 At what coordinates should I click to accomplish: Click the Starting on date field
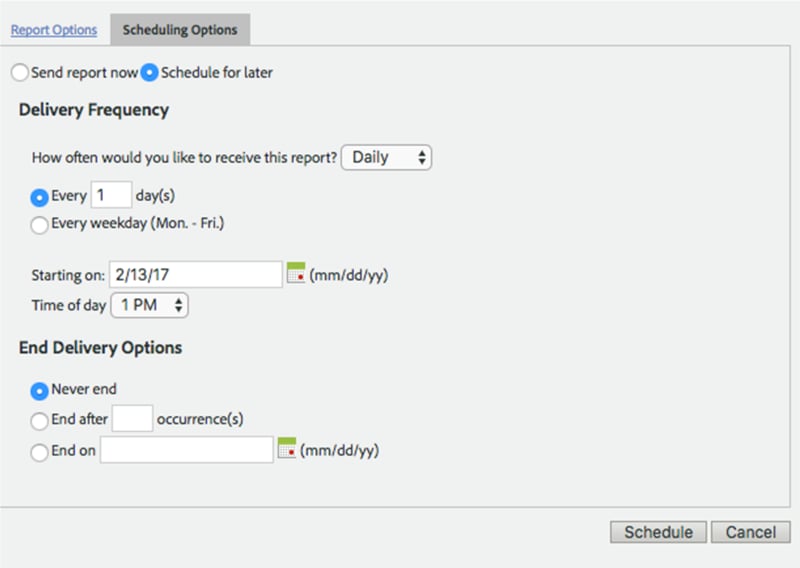click(195, 275)
